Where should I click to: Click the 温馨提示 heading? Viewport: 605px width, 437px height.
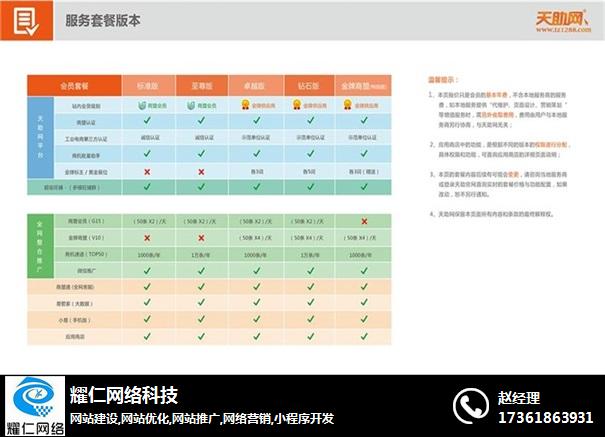443,80
